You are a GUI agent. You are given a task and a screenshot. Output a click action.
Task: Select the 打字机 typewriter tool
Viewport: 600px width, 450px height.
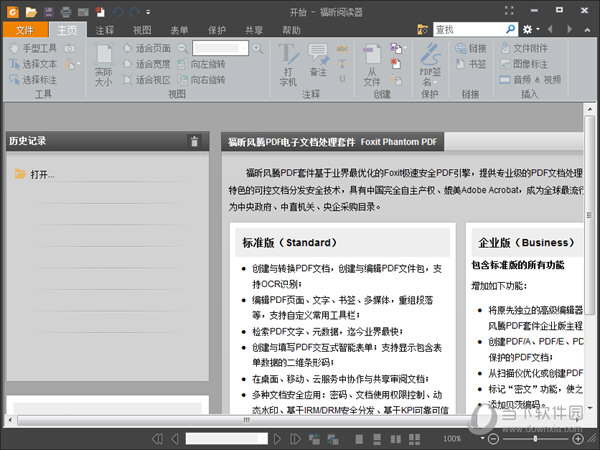[x=288, y=65]
